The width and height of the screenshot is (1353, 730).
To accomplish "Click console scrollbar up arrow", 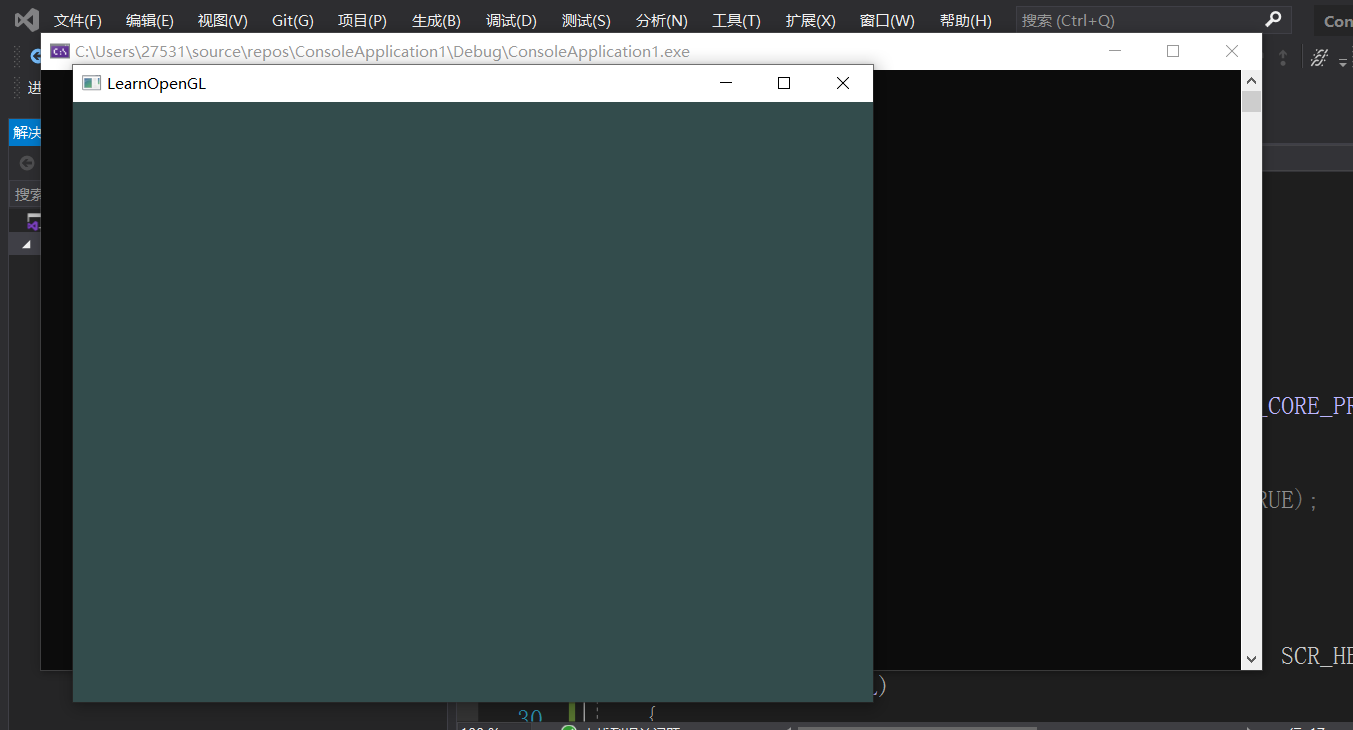I will pyautogui.click(x=1251, y=80).
